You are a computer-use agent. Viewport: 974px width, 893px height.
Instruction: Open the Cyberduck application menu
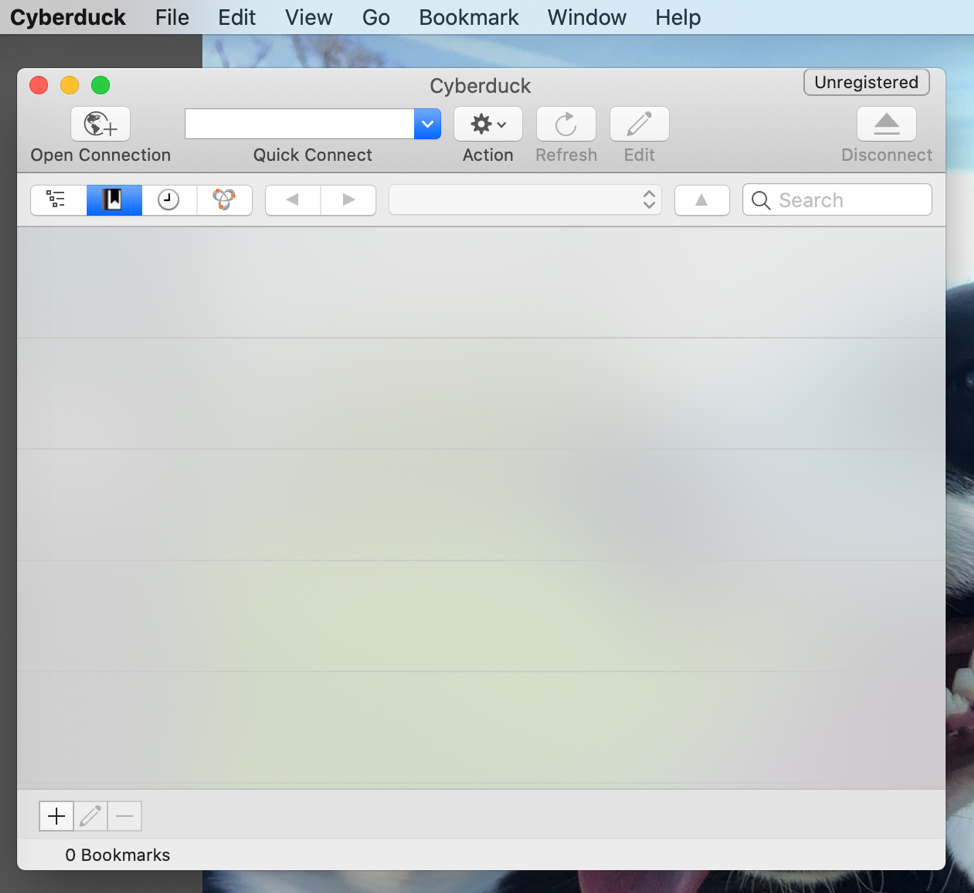click(68, 17)
